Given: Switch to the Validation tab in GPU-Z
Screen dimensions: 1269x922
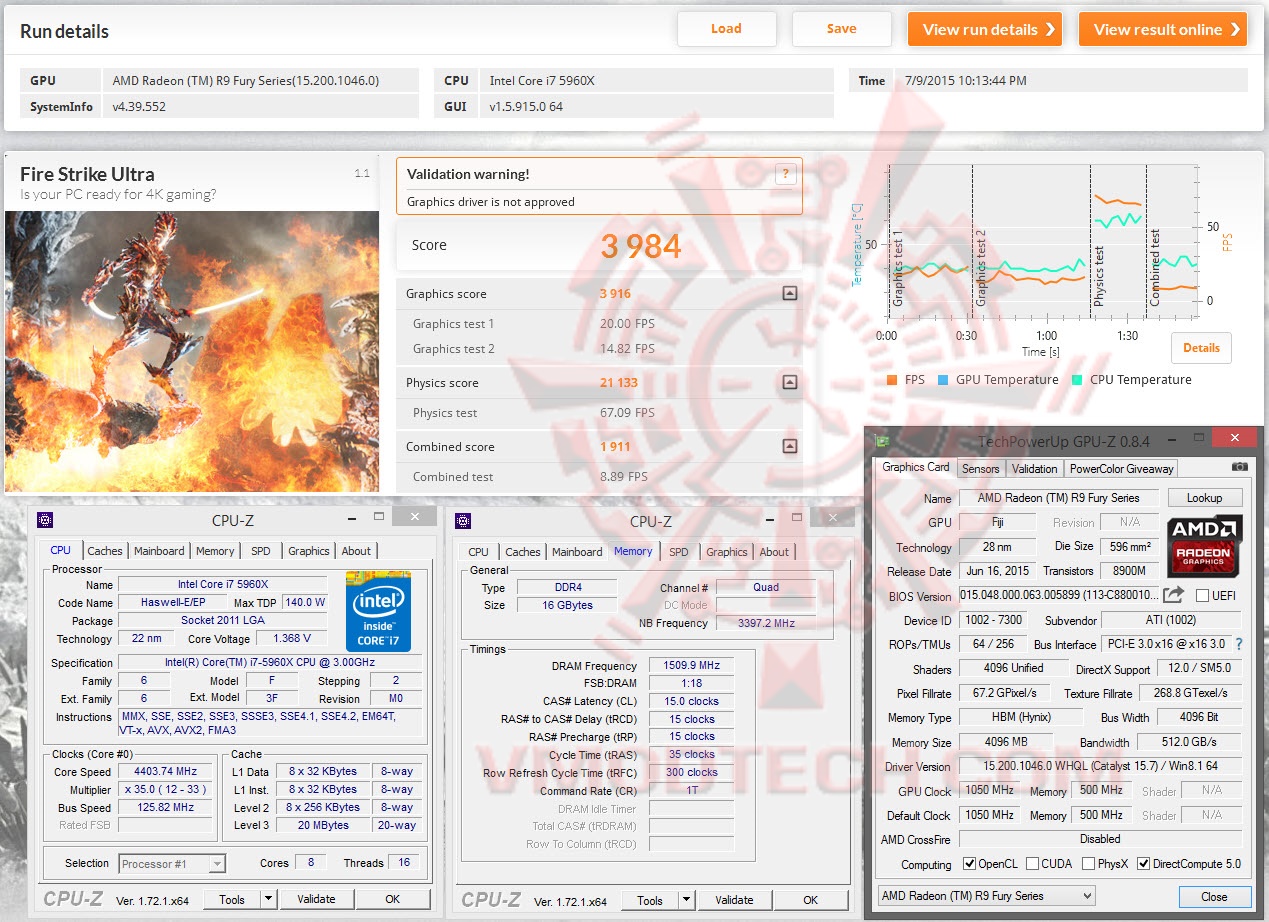Looking at the screenshot, I should [x=1034, y=468].
